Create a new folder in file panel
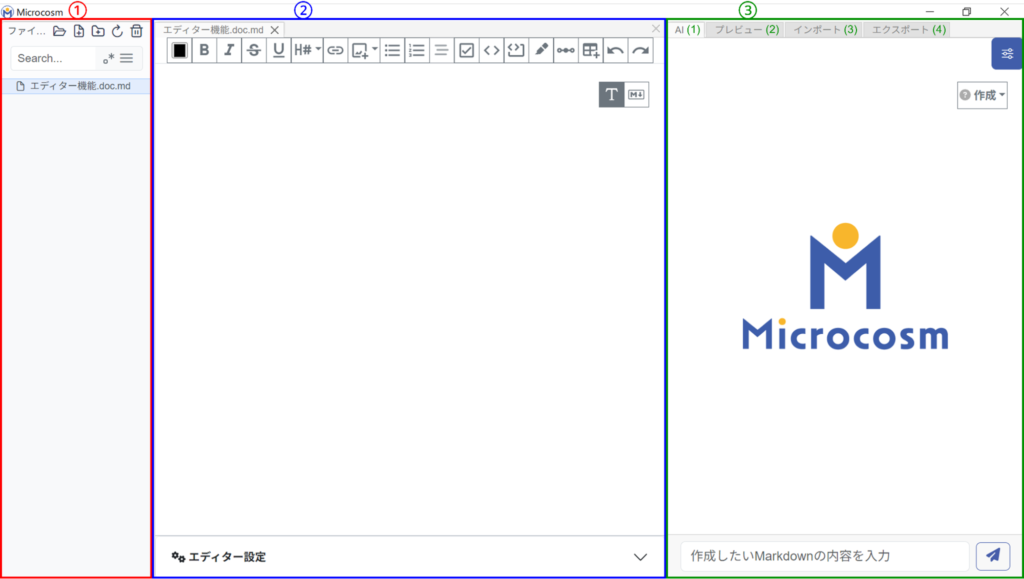This screenshot has height=579, width=1024. coord(98,31)
